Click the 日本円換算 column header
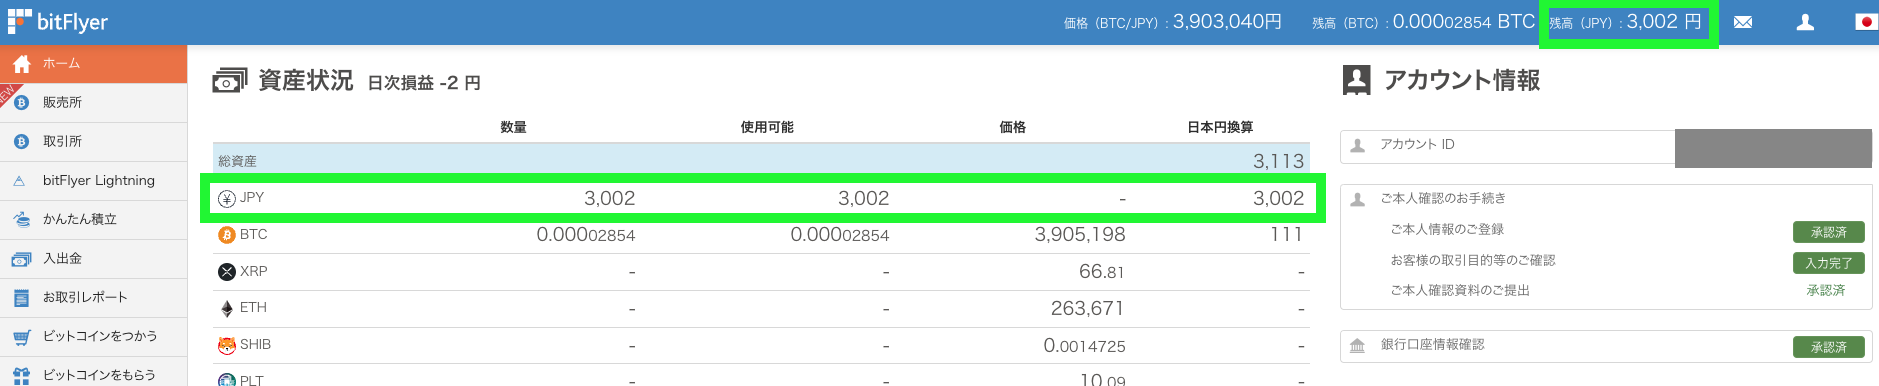This screenshot has height=386, width=1879. tap(1220, 127)
